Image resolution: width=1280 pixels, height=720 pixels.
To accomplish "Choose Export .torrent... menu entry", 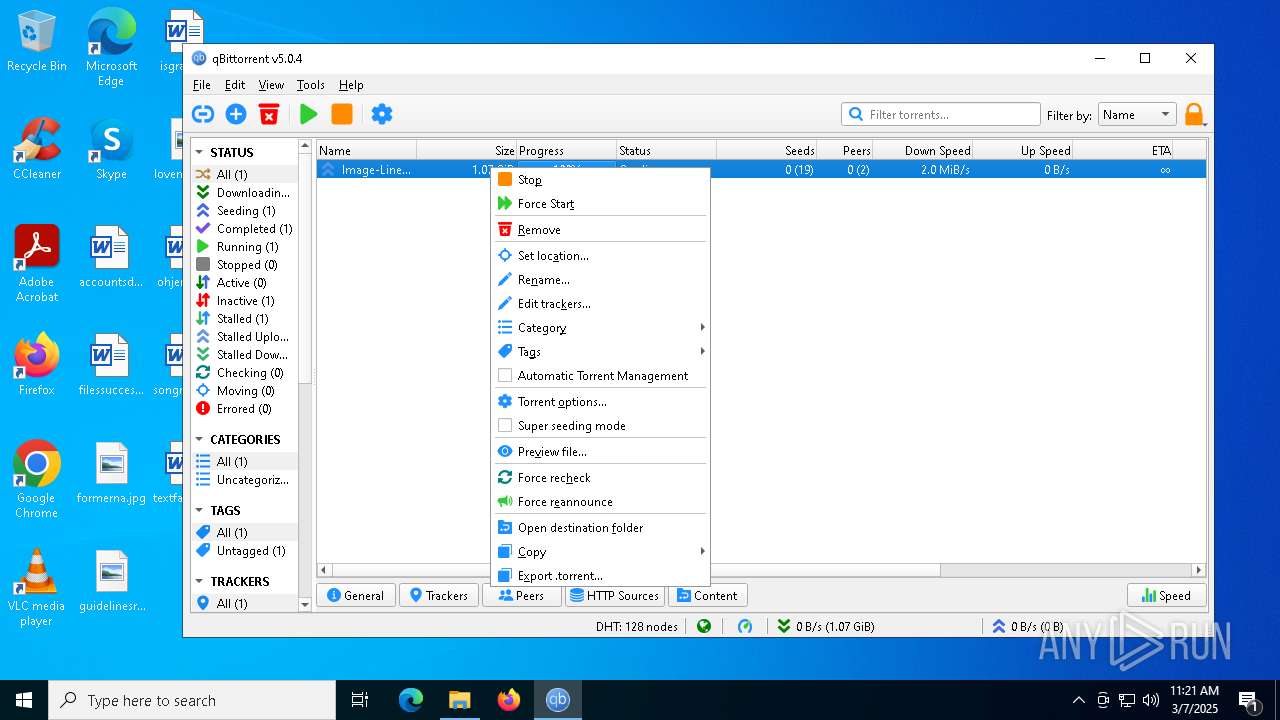I will [600, 576].
